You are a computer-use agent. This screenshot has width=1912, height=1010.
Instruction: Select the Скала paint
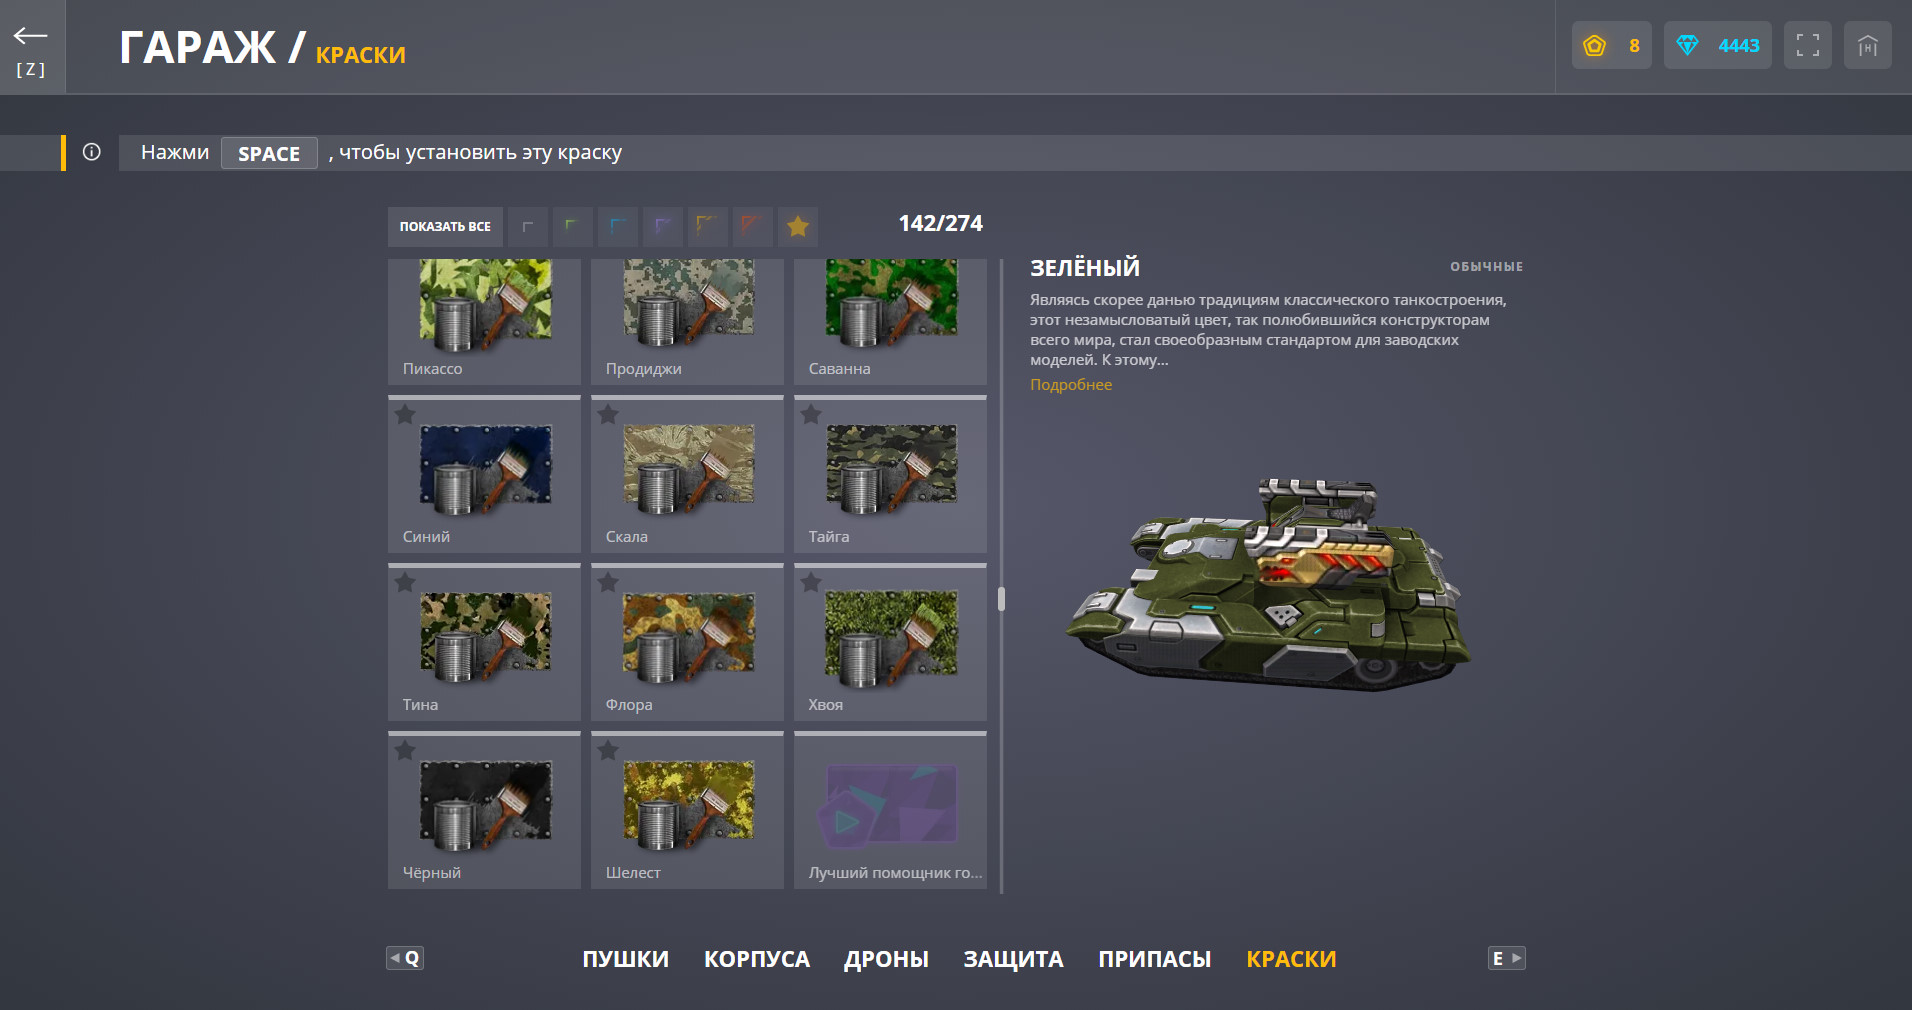coord(687,474)
